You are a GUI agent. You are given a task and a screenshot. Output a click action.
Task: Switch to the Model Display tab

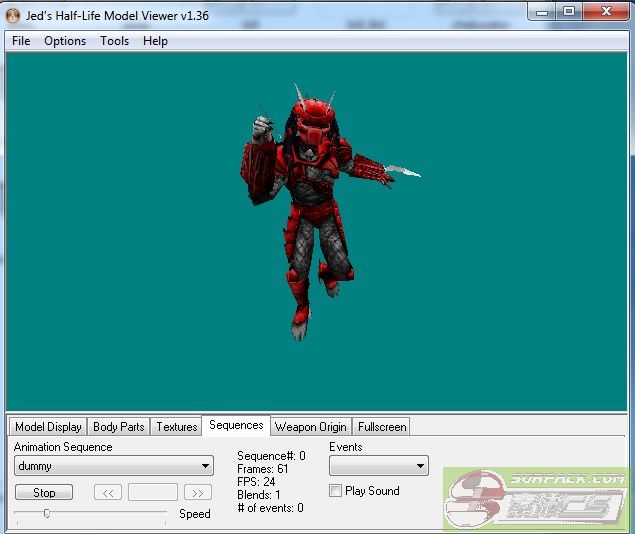(48, 427)
